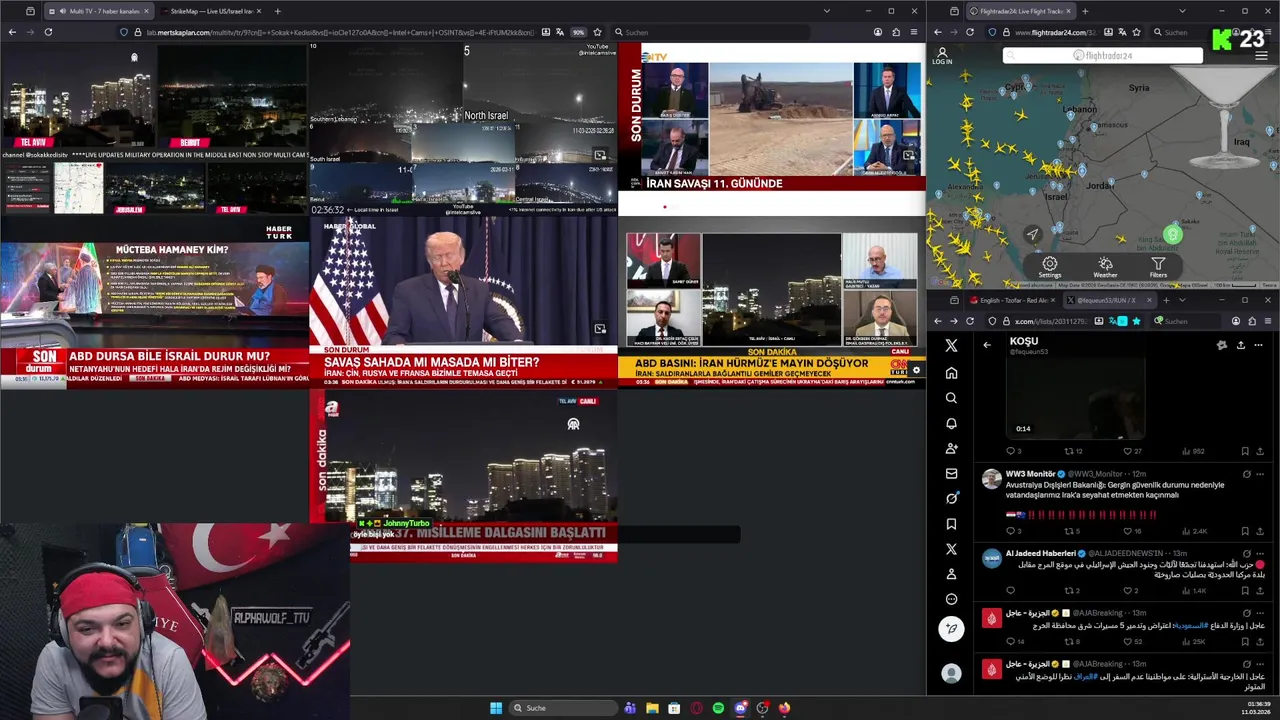Open Flightradar24 hamburger menu
This screenshot has height=720, width=1280.
click(1262, 56)
